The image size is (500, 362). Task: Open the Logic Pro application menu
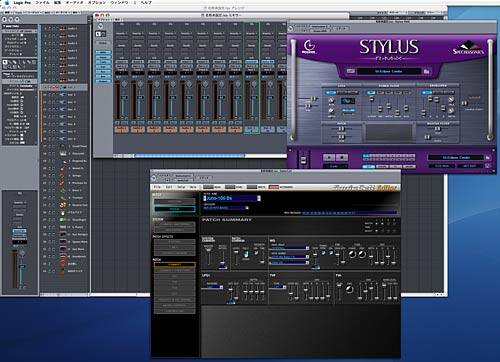[22, 2]
